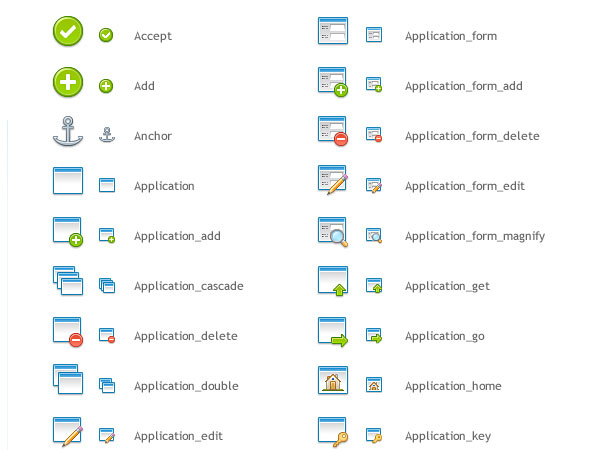Choose the small Application_form_edit icon
Viewport: 615px width, 450px height.
point(374,185)
